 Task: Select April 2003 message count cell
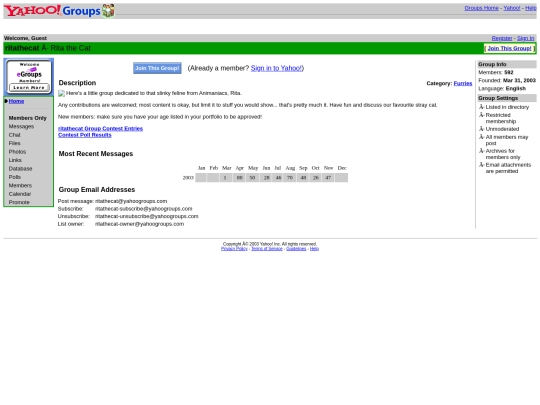click(x=239, y=178)
